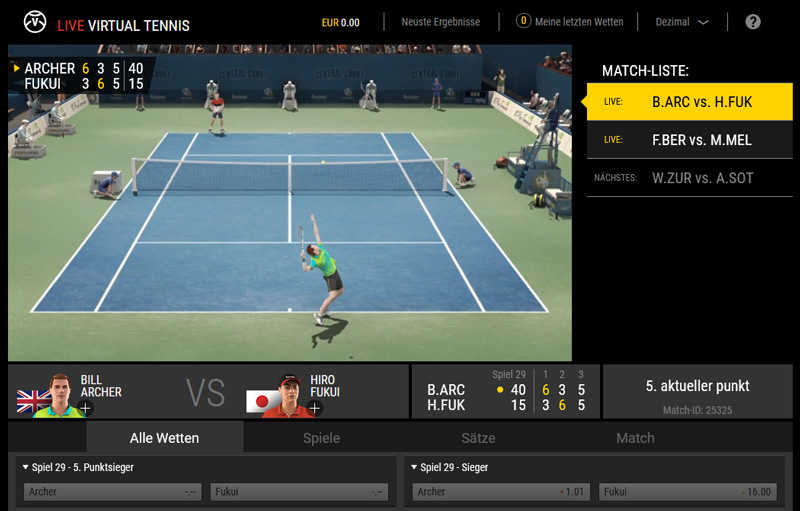Bet on Fukui as 5. Punktsieger
The width and height of the screenshot is (800, 511).
299,492
